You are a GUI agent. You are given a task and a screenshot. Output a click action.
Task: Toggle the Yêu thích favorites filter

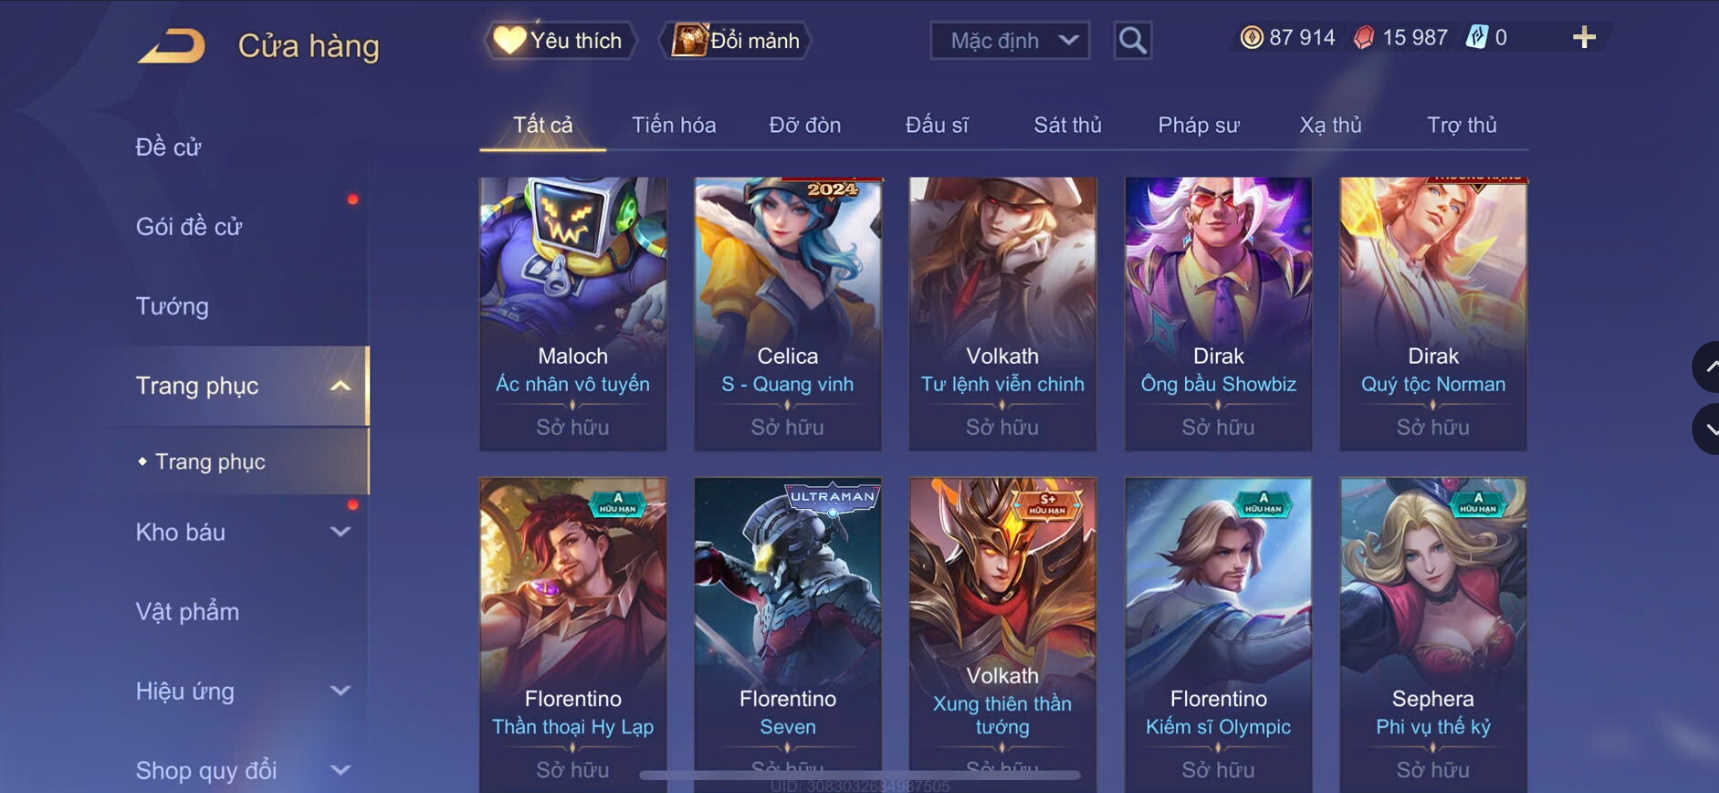(559, 41)
